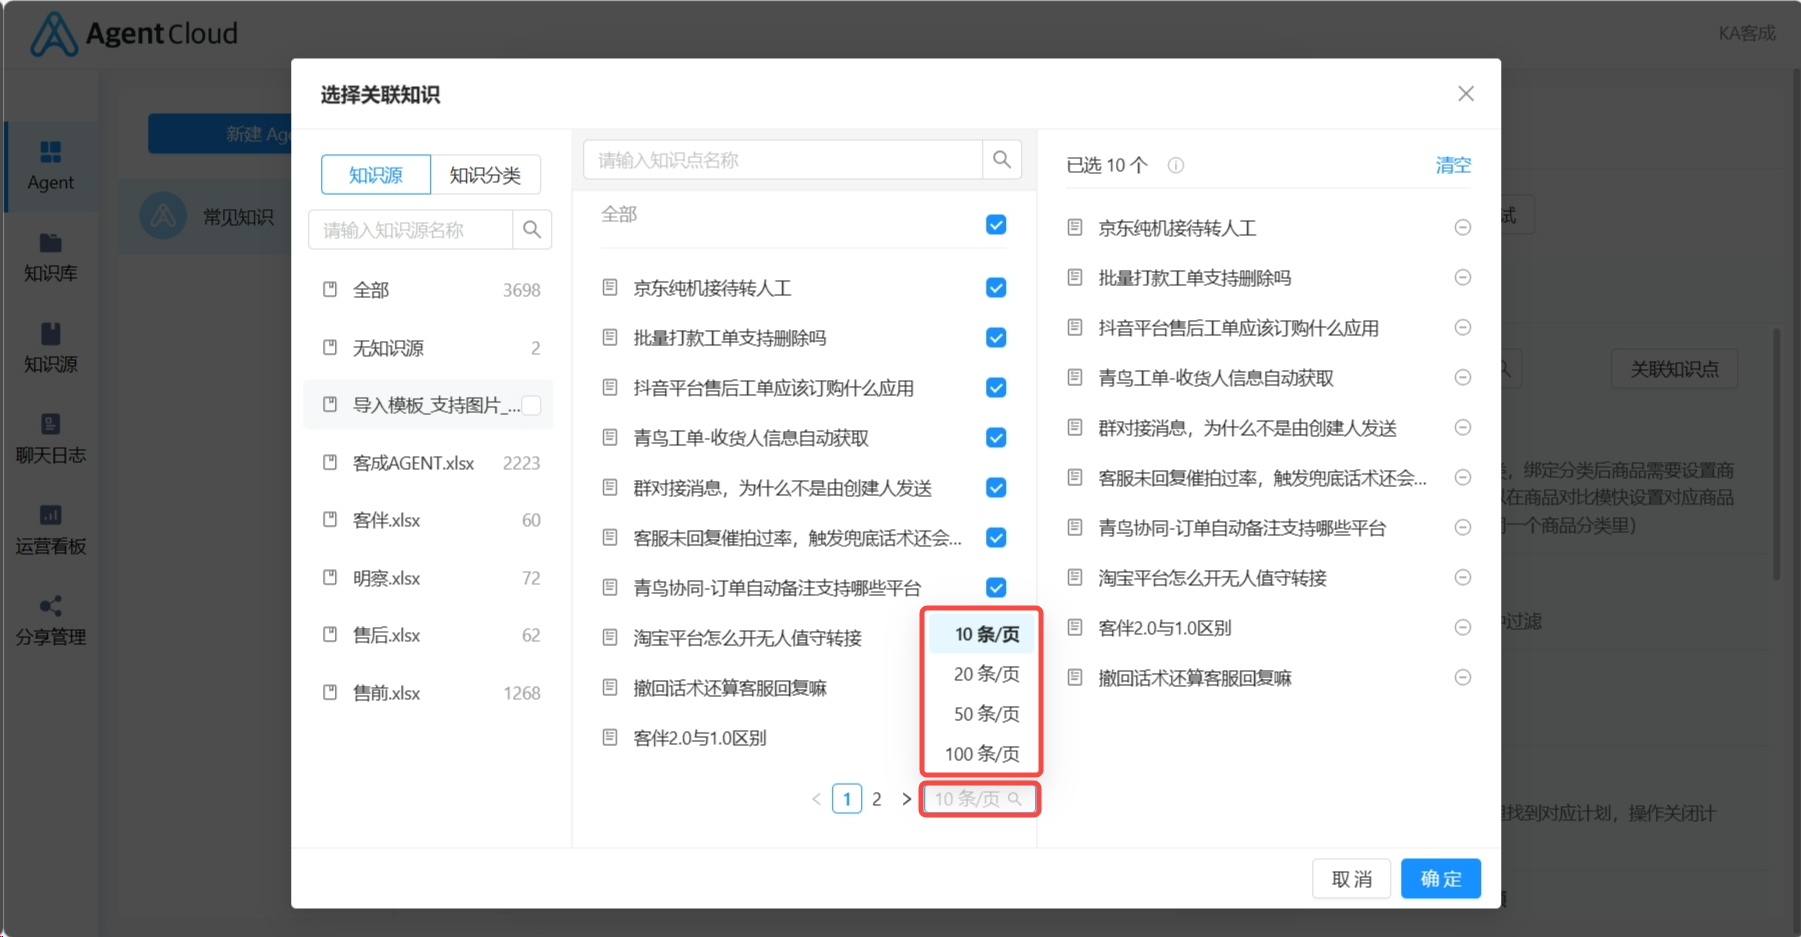
Task: Go to previous page arrow
Action: coord(816,799)
